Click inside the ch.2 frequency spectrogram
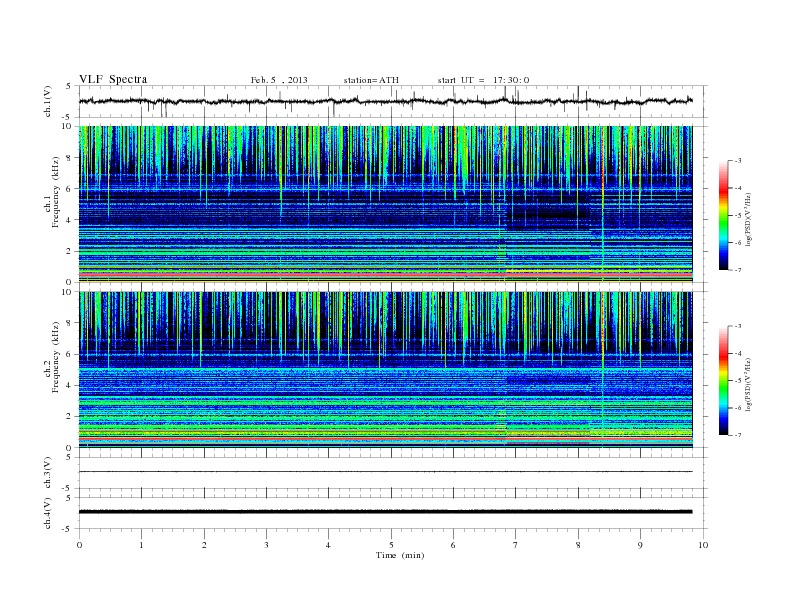 [386, 370]
